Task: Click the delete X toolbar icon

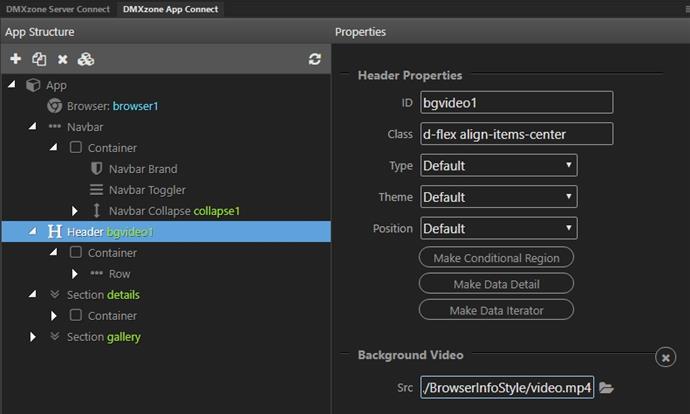Action: point(62,59)
